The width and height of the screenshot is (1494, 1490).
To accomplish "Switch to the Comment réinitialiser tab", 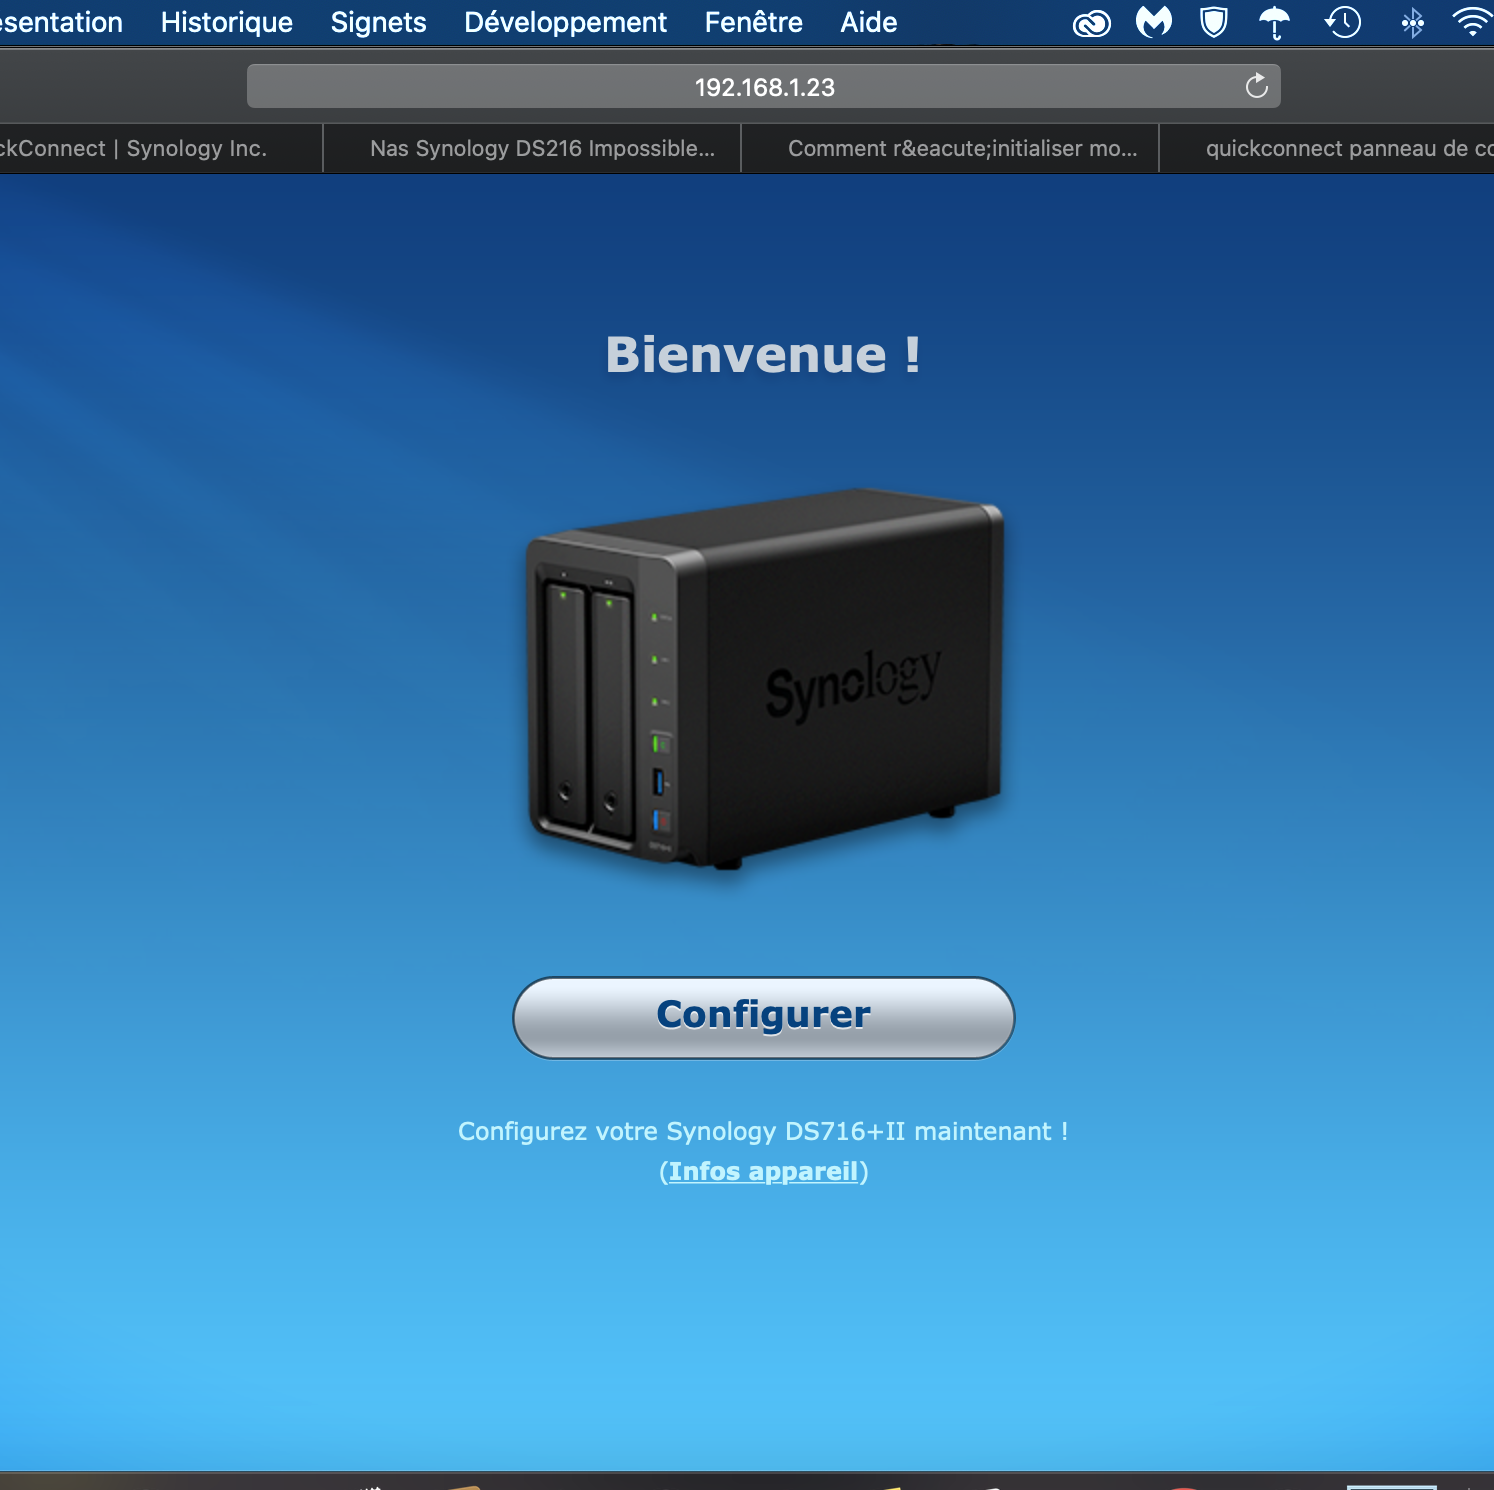I will point(950,148).
